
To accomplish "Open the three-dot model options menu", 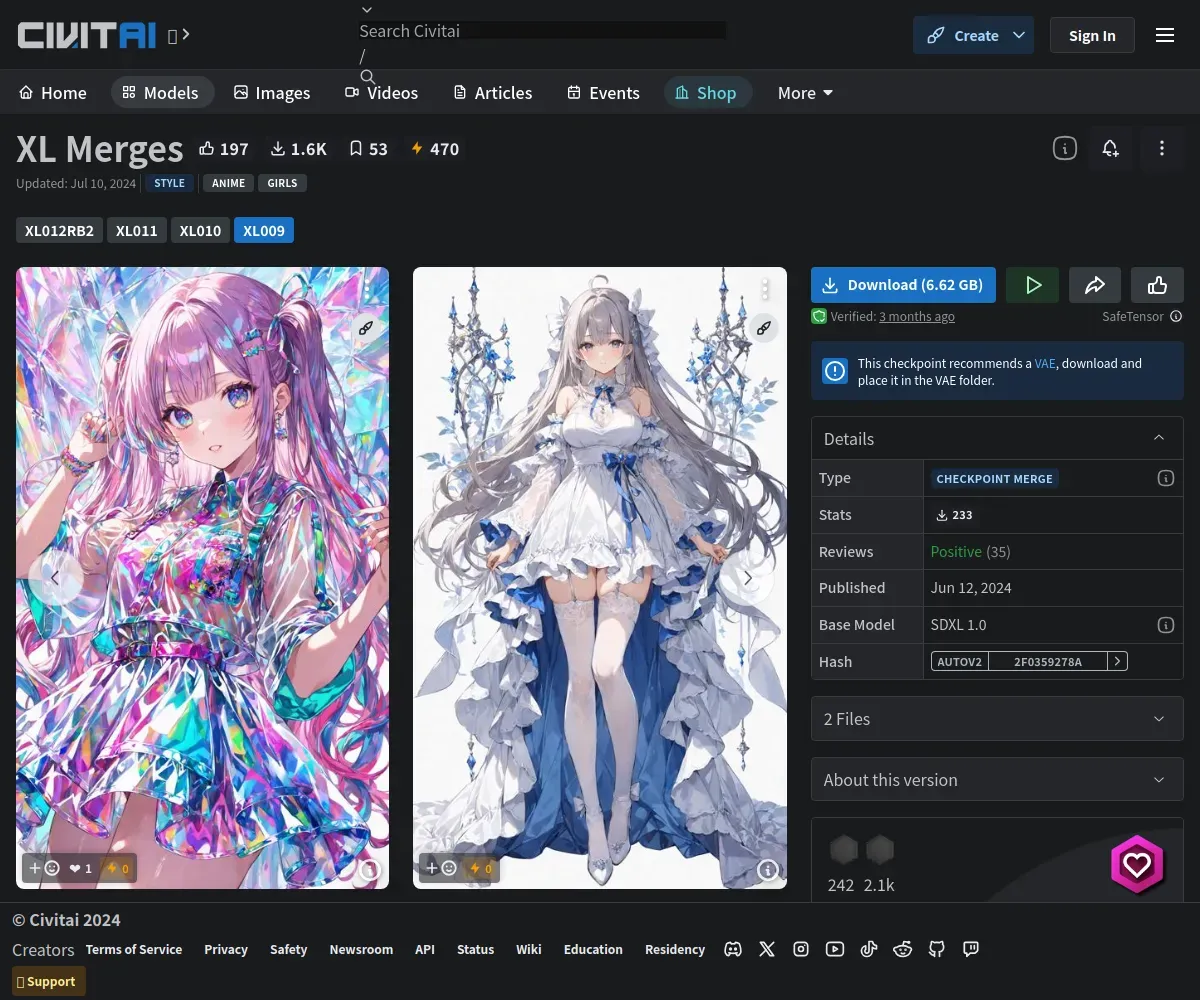I will (1161, 148).
